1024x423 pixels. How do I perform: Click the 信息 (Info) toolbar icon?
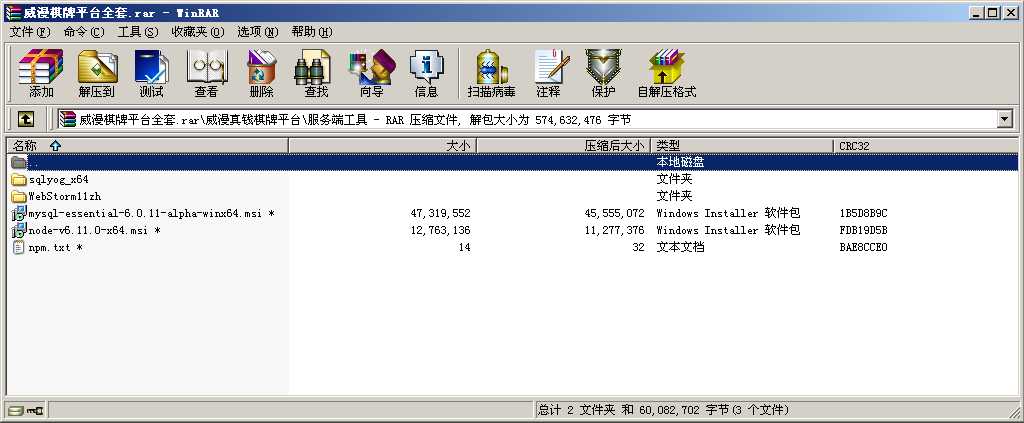[x=426, y=73]
